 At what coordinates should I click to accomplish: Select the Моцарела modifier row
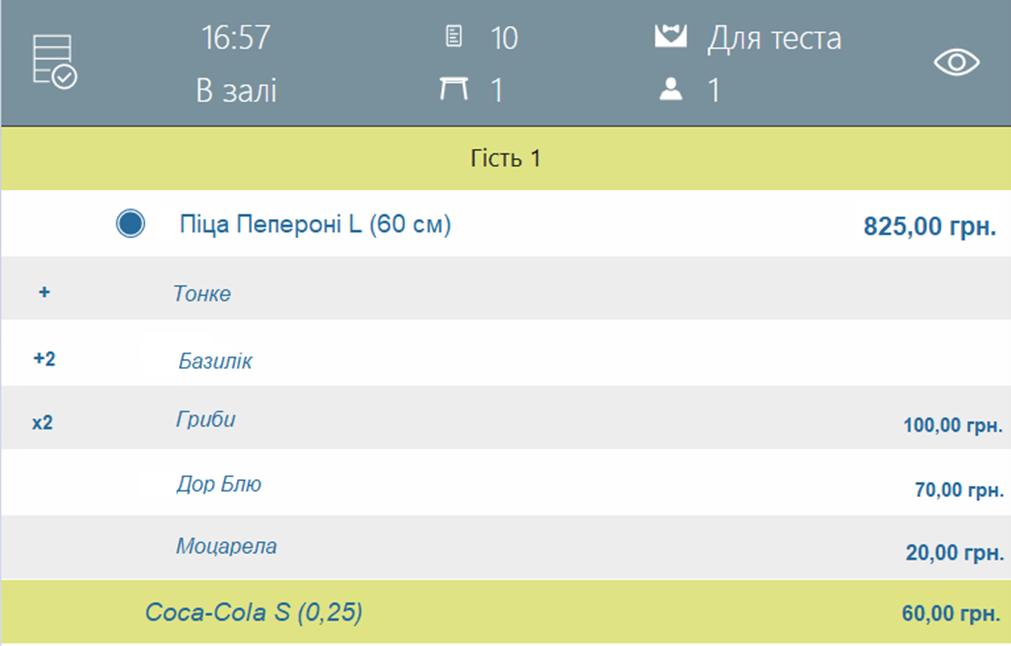[506, 547]
